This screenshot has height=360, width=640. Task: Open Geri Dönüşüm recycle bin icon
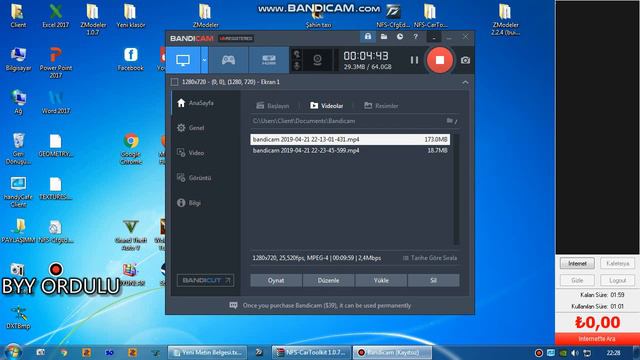(18, 149)
